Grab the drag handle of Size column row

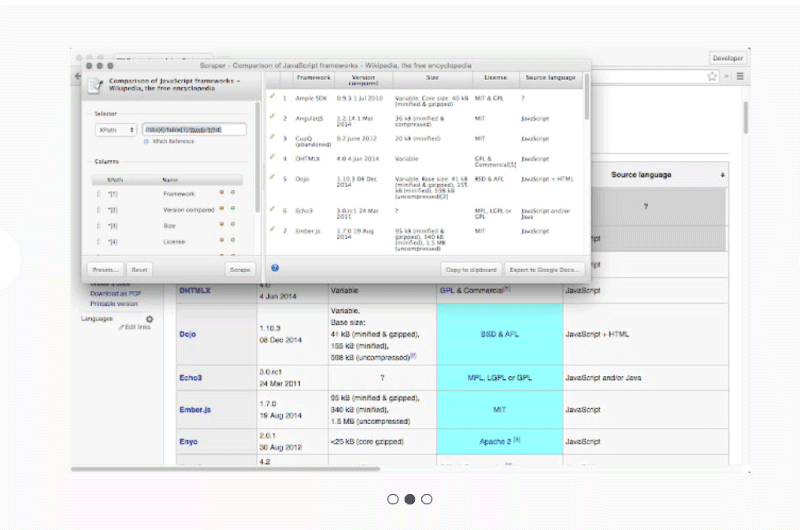(98, 225)
